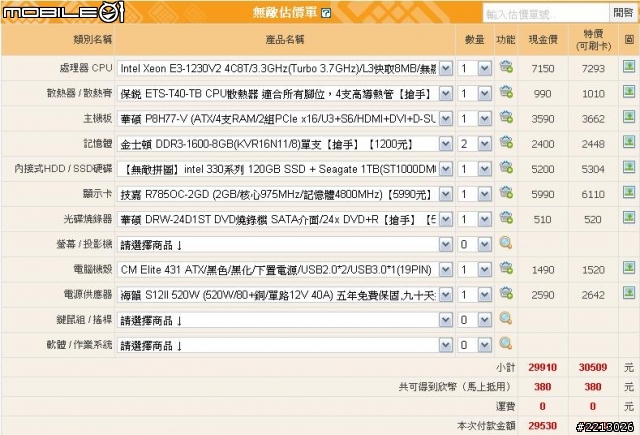Open the 電腦機殼 product dropdown (CM Elite 431)
The height and width of the screenshot is (435, 640).
[285, 270]
